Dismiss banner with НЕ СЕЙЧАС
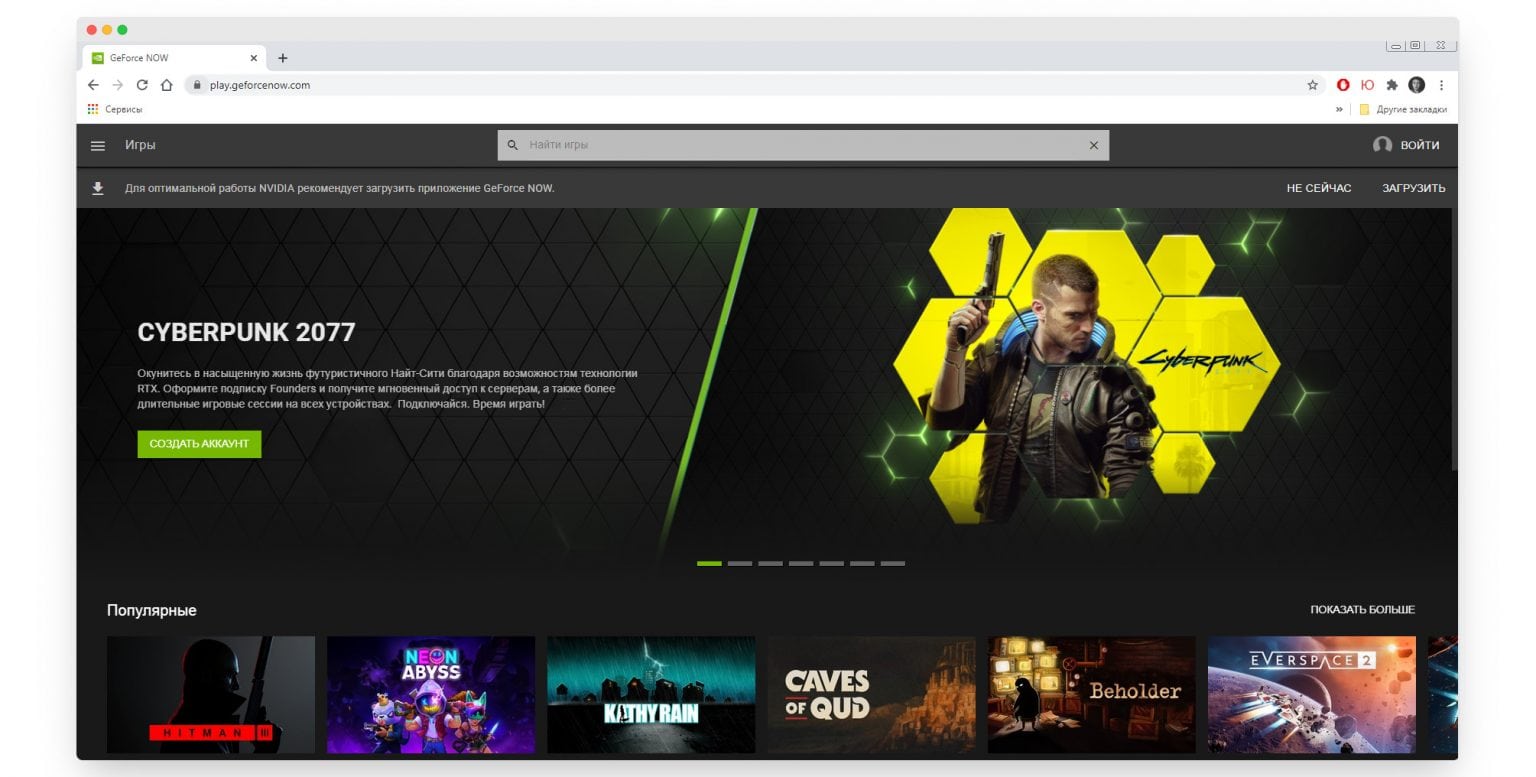Image resolution: width=1536 pixels, height=777 pixels. [1318, 188]
